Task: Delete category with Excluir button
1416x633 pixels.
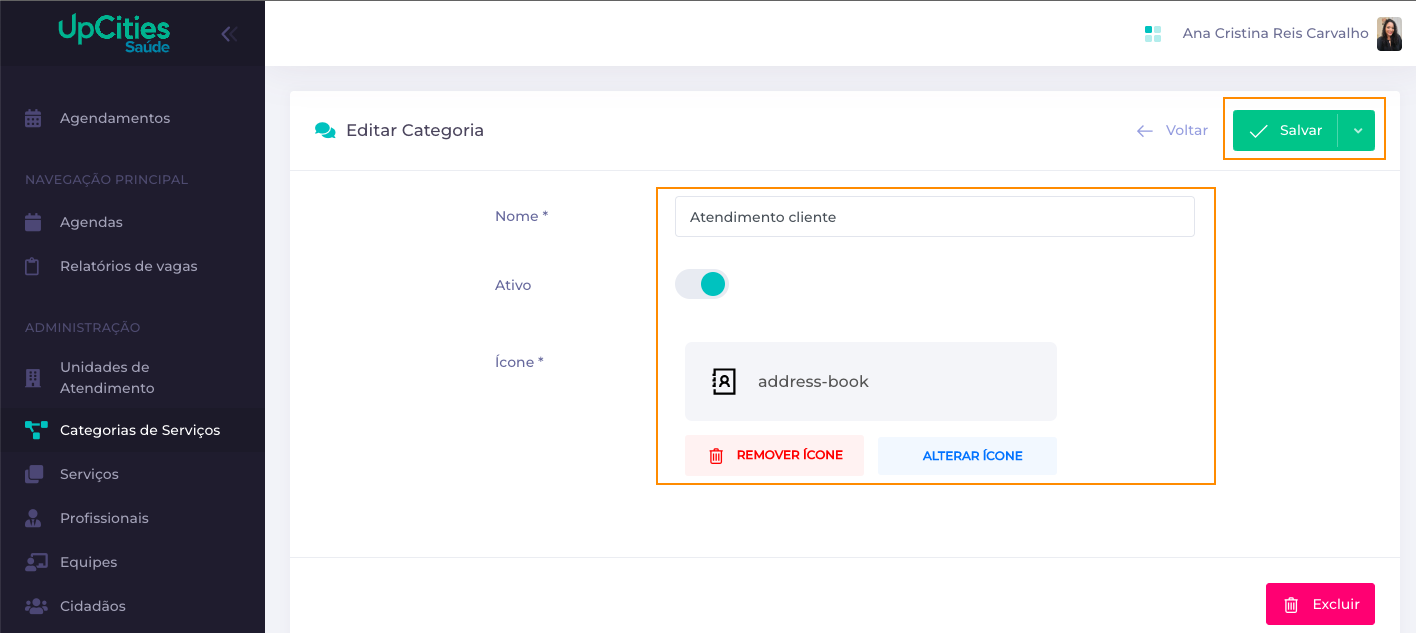Action: coord(1320,604)
